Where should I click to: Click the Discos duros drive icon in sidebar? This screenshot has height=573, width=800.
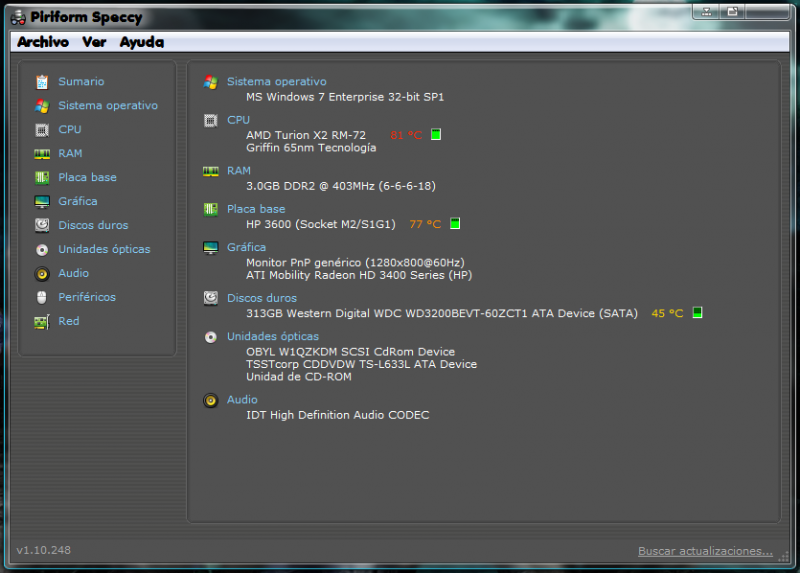click(42, 225)
